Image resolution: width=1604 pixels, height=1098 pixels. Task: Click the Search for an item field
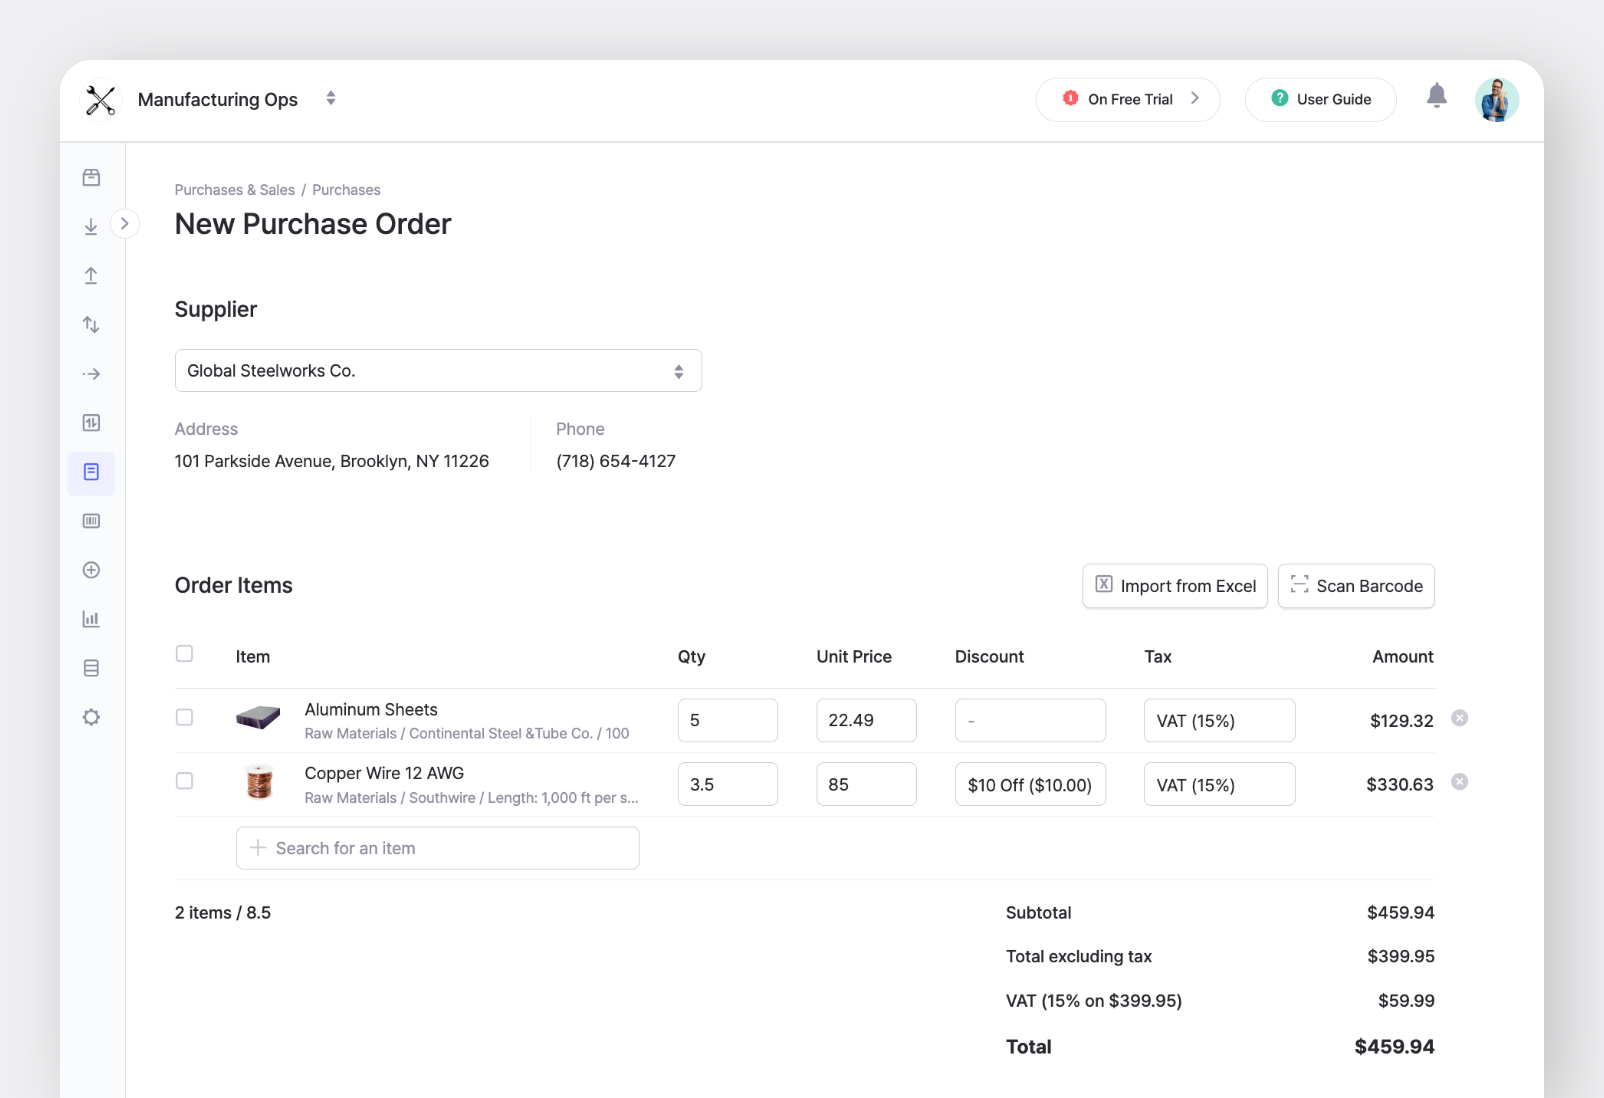tap(437, 847)
